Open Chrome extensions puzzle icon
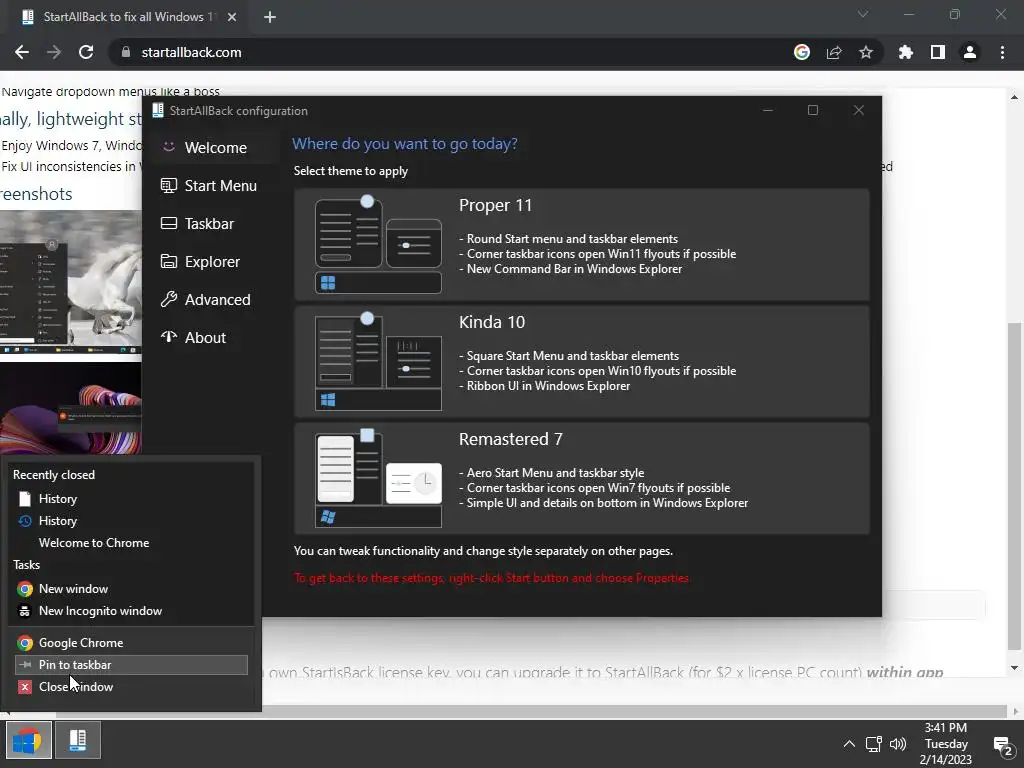 point(905,52)
